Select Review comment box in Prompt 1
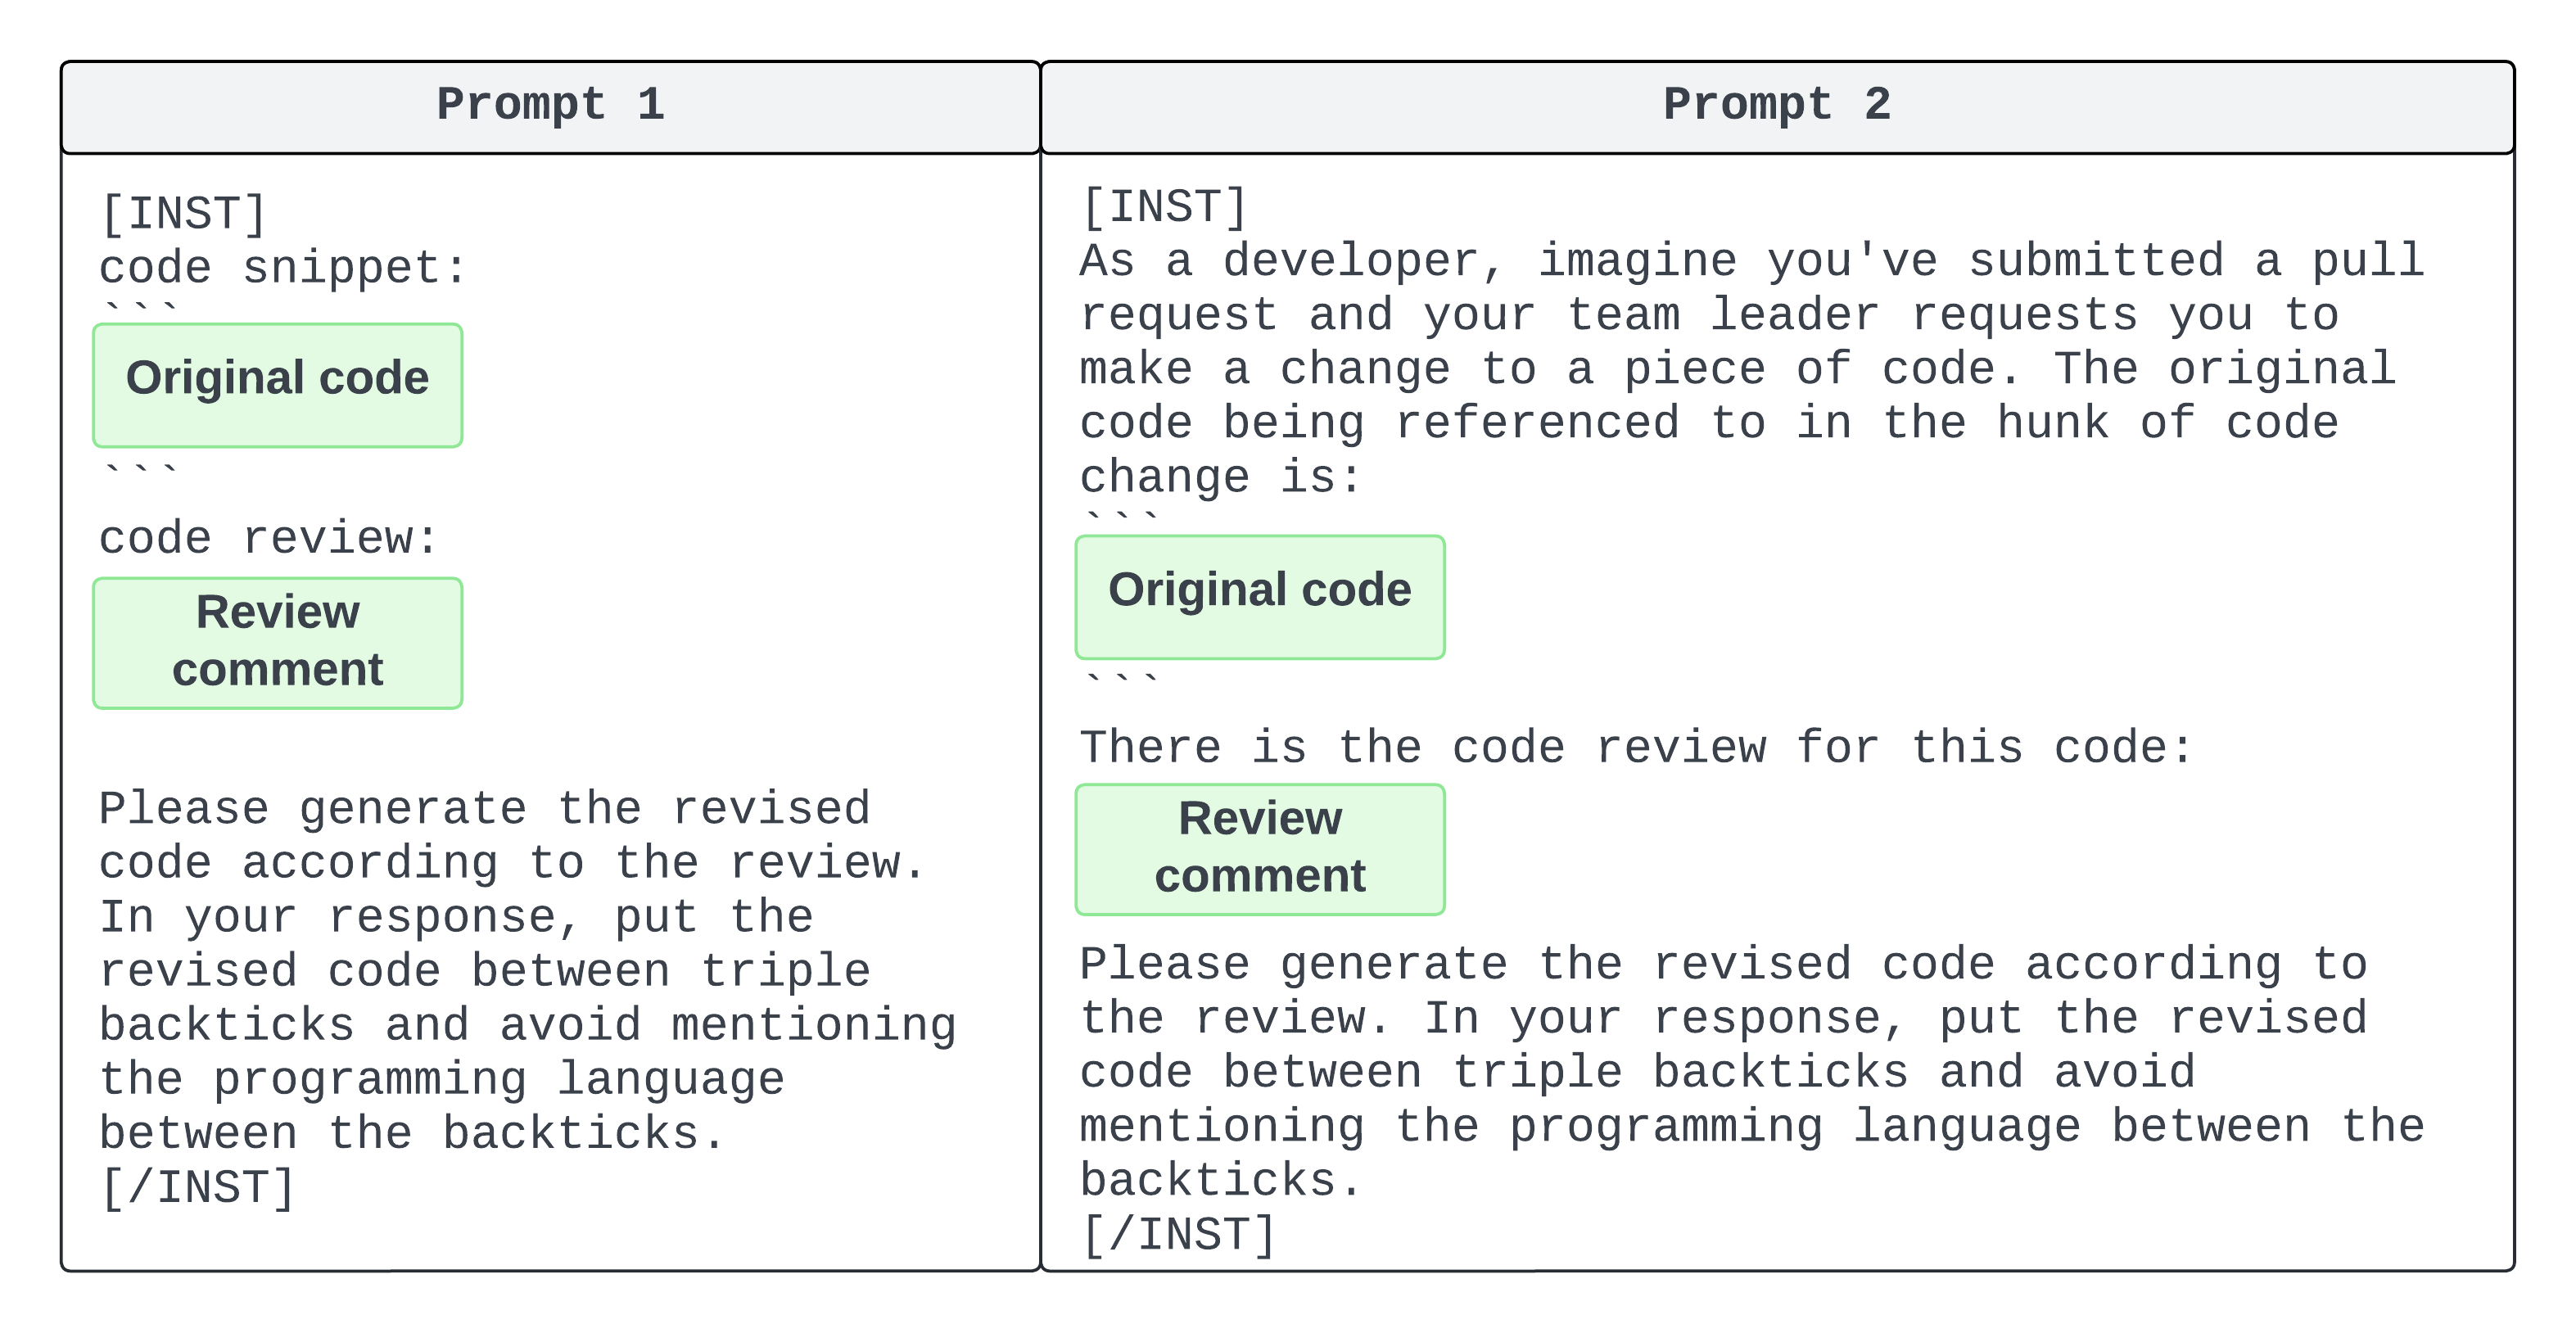2576x1333 pixels. pyautogui.click(x=277, y=642)
